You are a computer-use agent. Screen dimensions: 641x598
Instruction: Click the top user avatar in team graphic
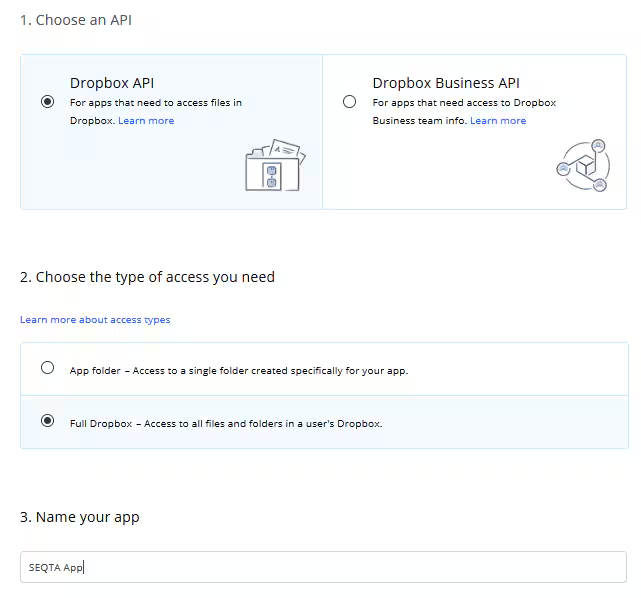click(x=598, y=146)
